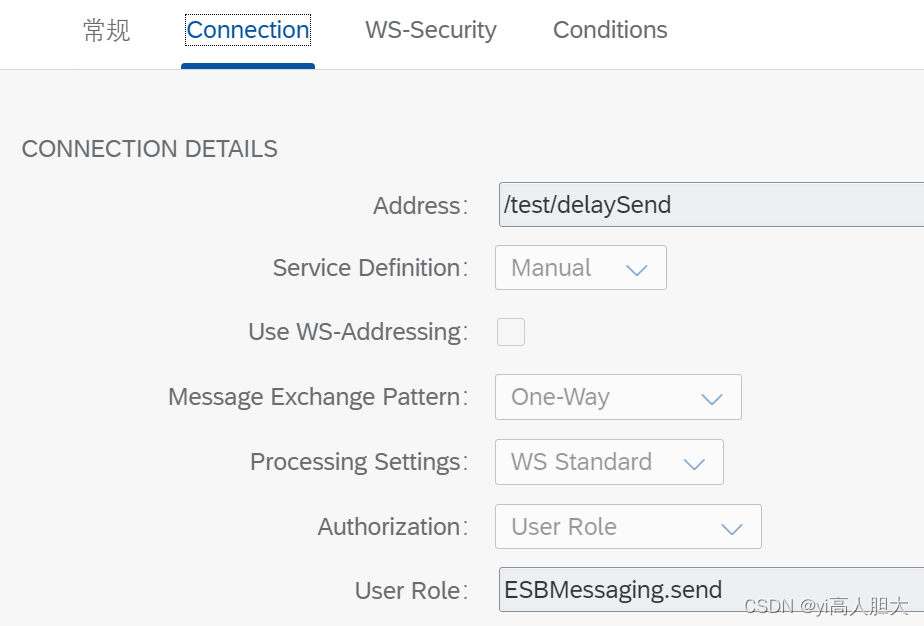The width and height of the screenshot is (924, 626).
Task: Switch to the Connection tab
Action: pos(248,30)
